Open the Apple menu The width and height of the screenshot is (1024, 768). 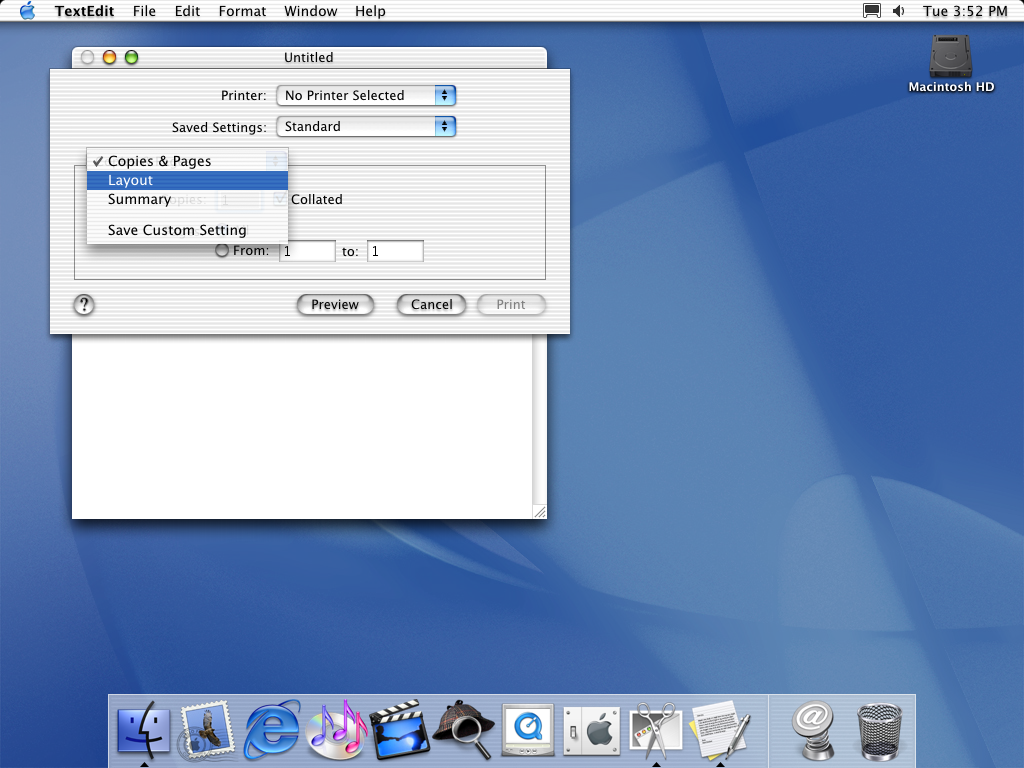pyautogui.click(x=27, y=11)
